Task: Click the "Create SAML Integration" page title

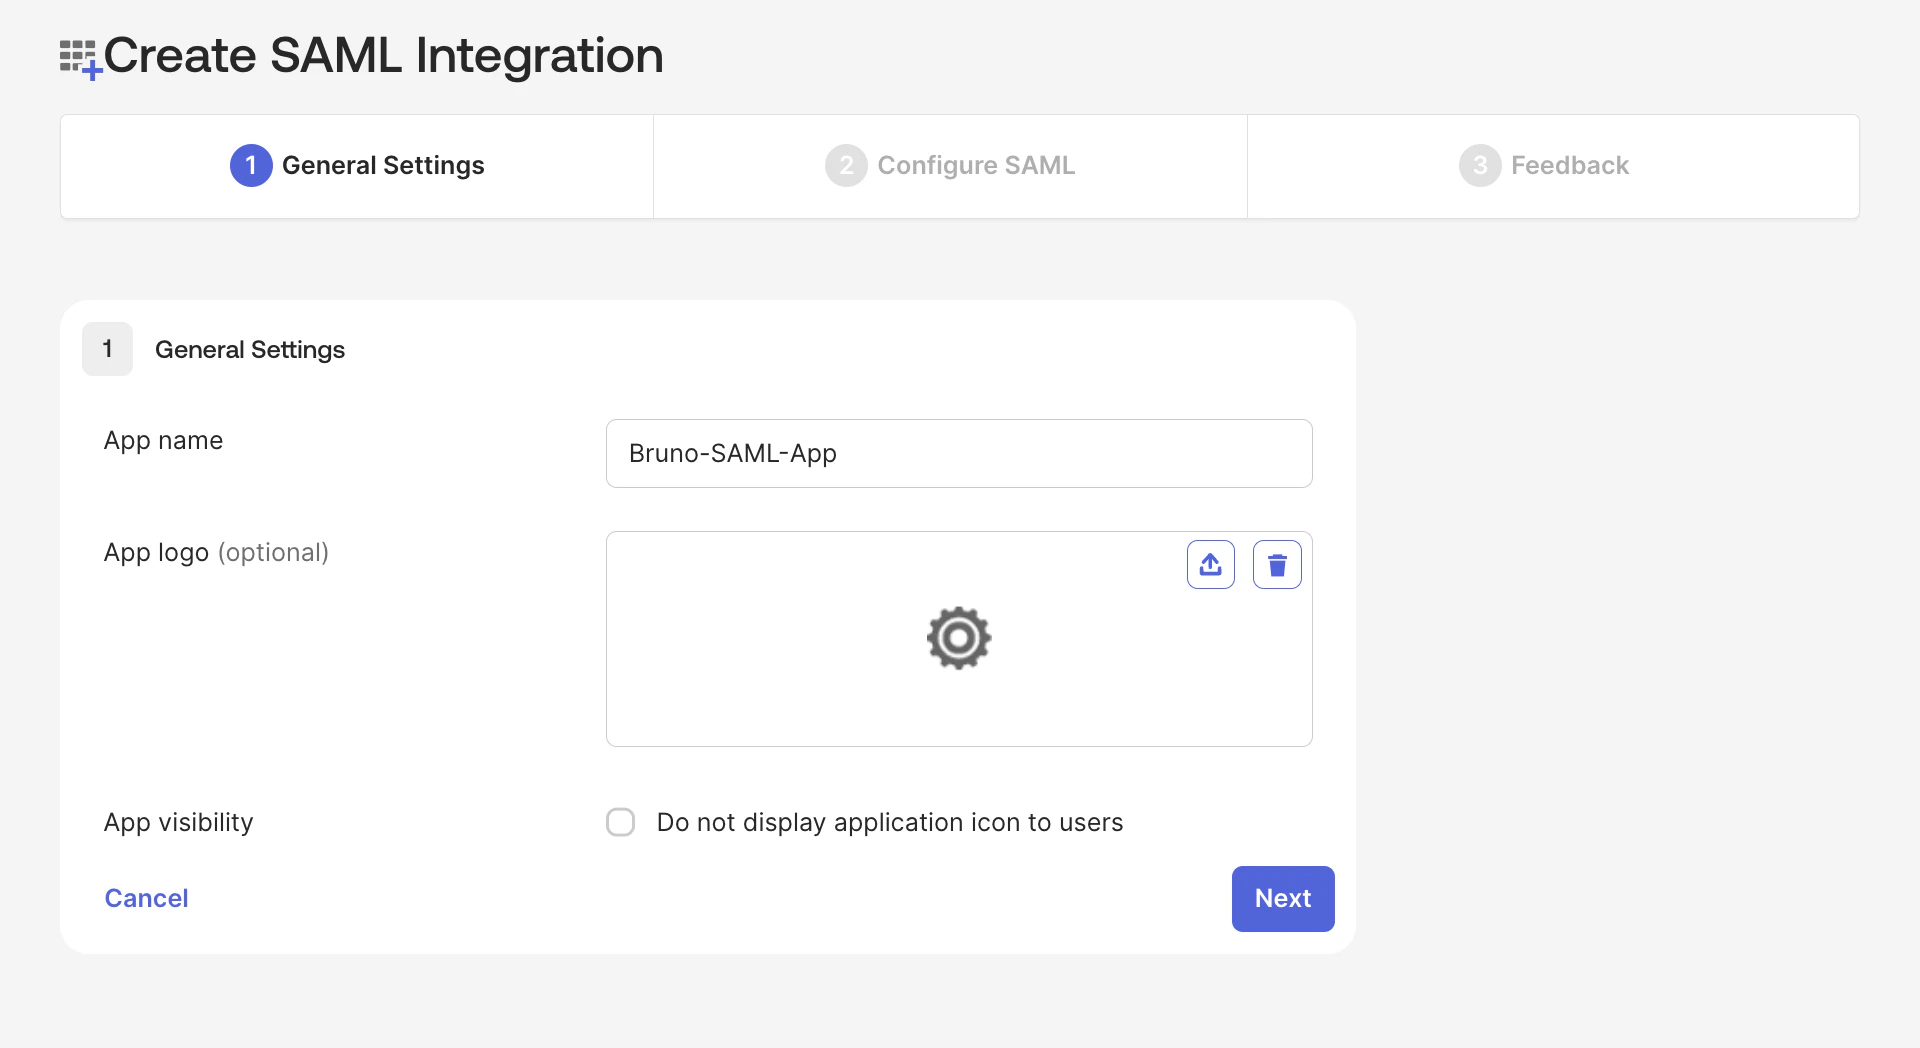Action: tap(384, 55)
